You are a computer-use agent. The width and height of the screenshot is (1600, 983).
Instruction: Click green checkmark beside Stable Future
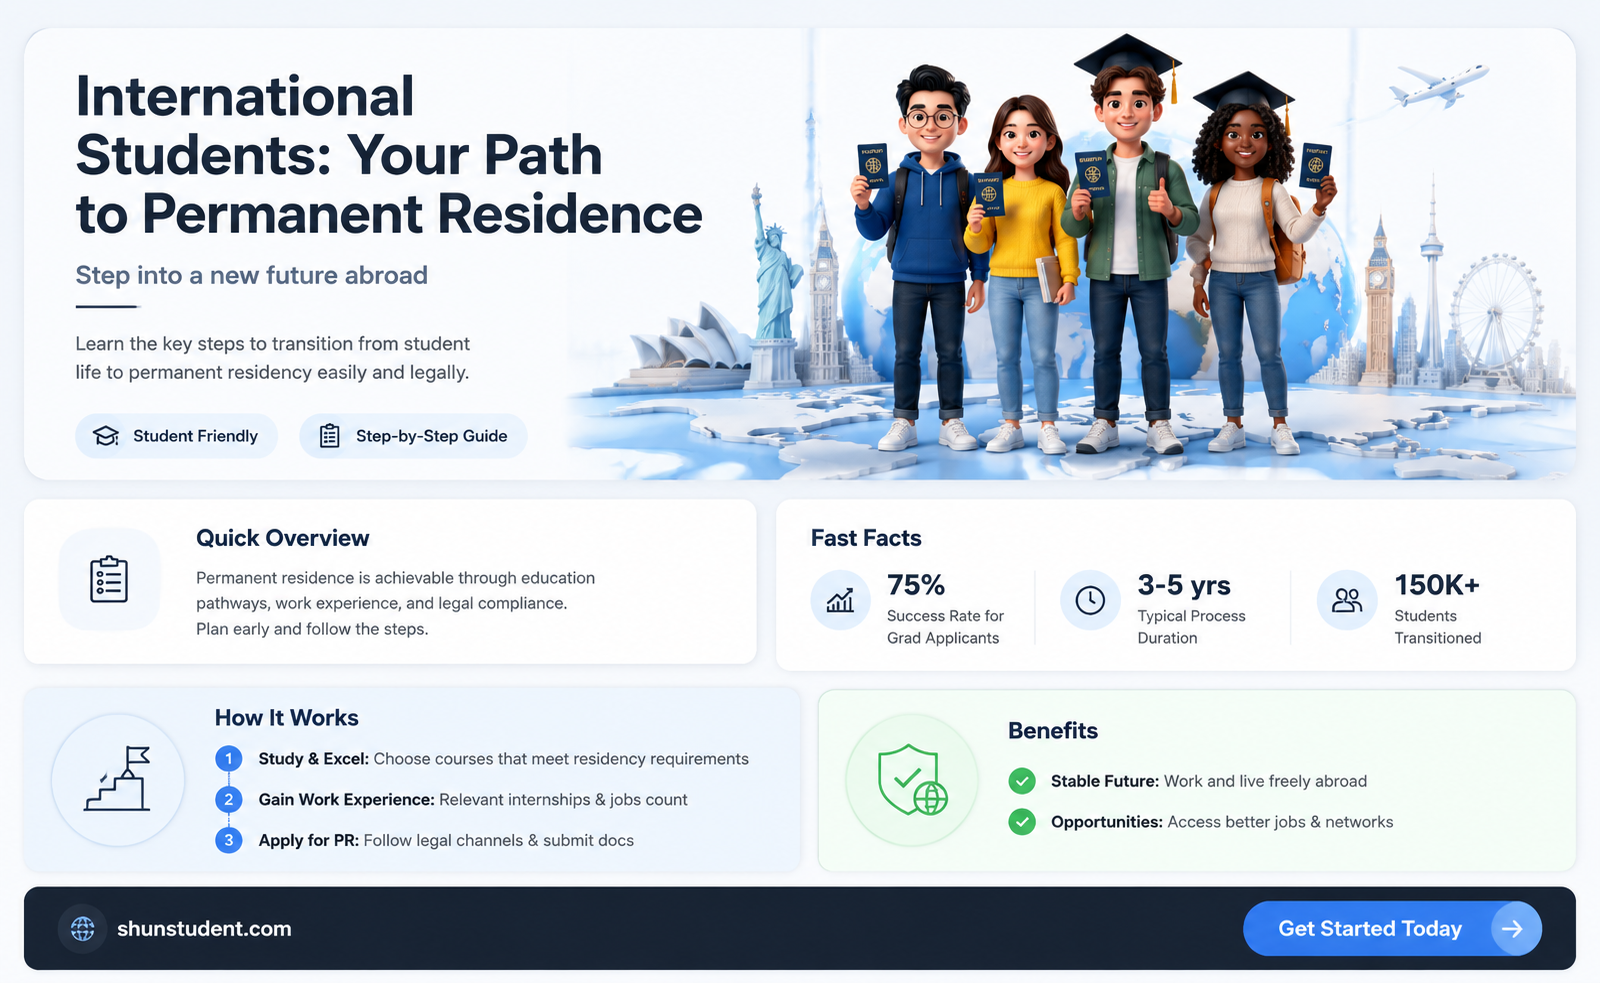[x=1022, y=781]
